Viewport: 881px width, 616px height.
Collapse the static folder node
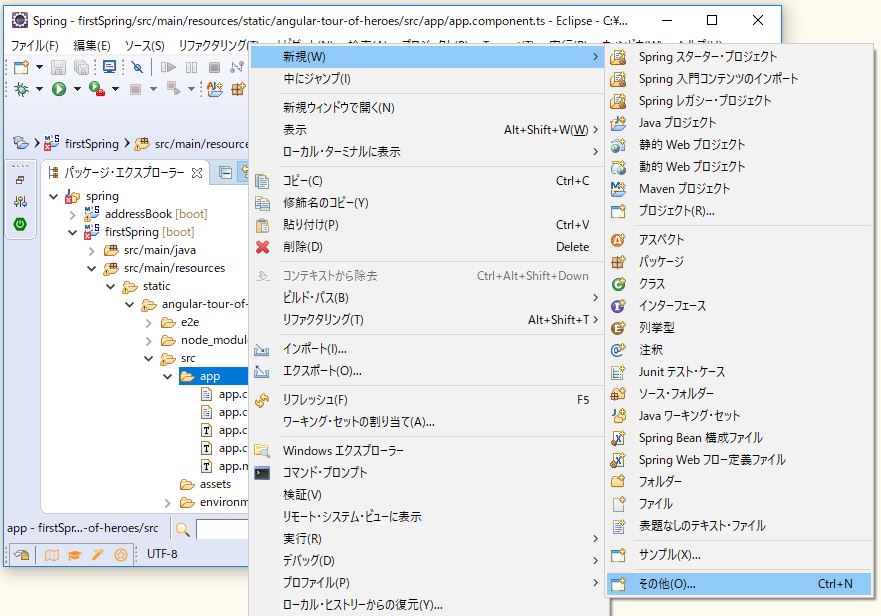point(111,286)
